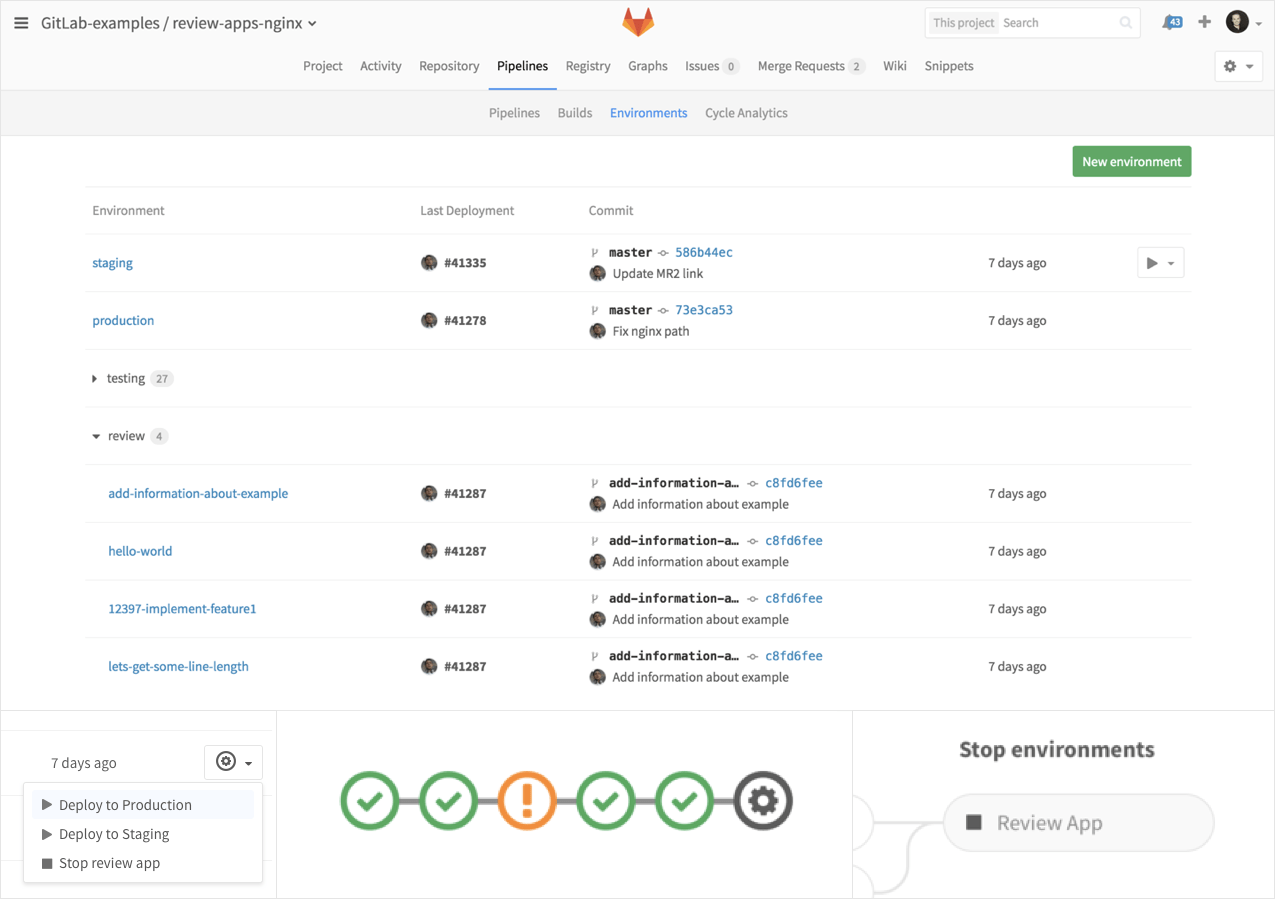Click the orange warning stage in pipeline graph
1275x899 pixels.
[x=527, y=800]
